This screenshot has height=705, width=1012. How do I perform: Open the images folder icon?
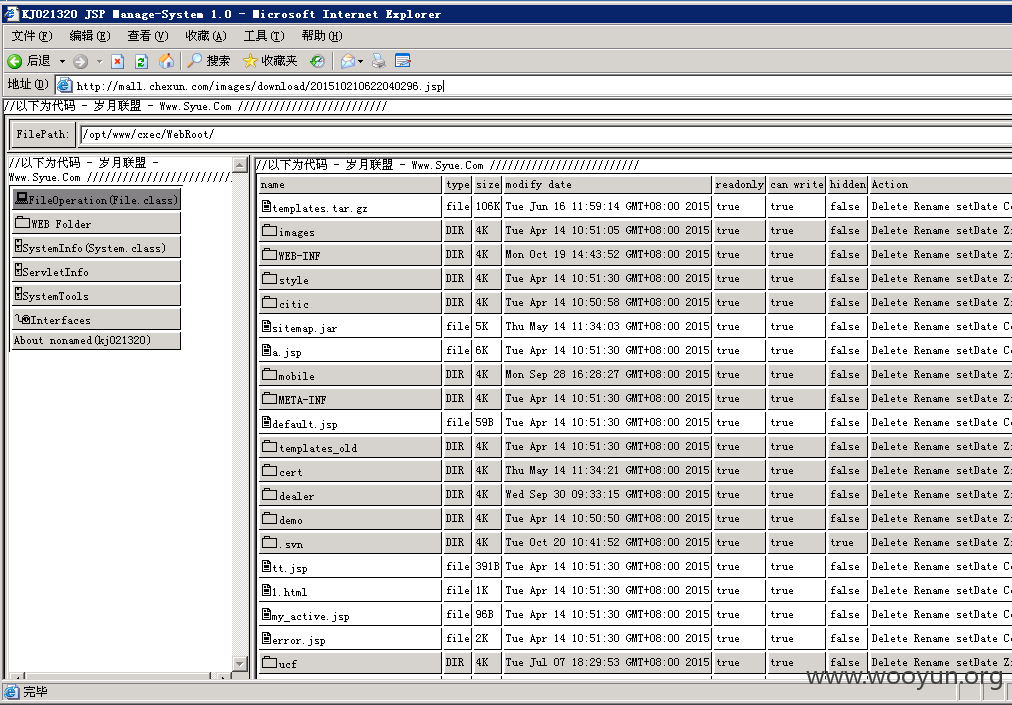click(269, 230)
